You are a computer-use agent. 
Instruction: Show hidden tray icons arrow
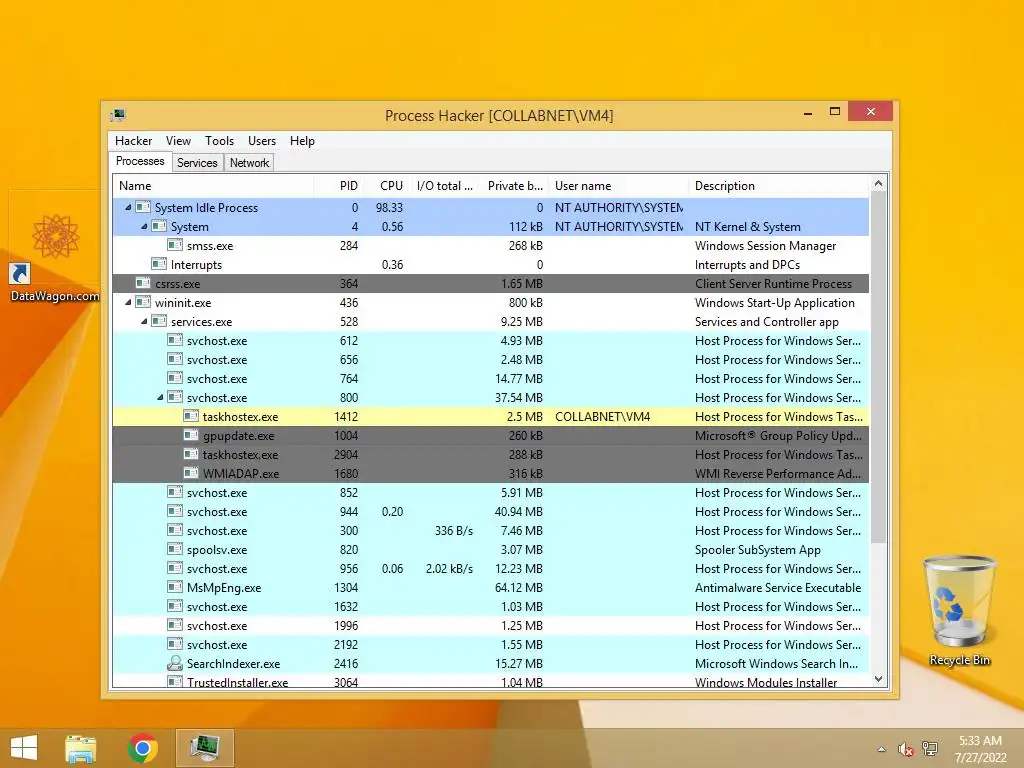[882, 749]
